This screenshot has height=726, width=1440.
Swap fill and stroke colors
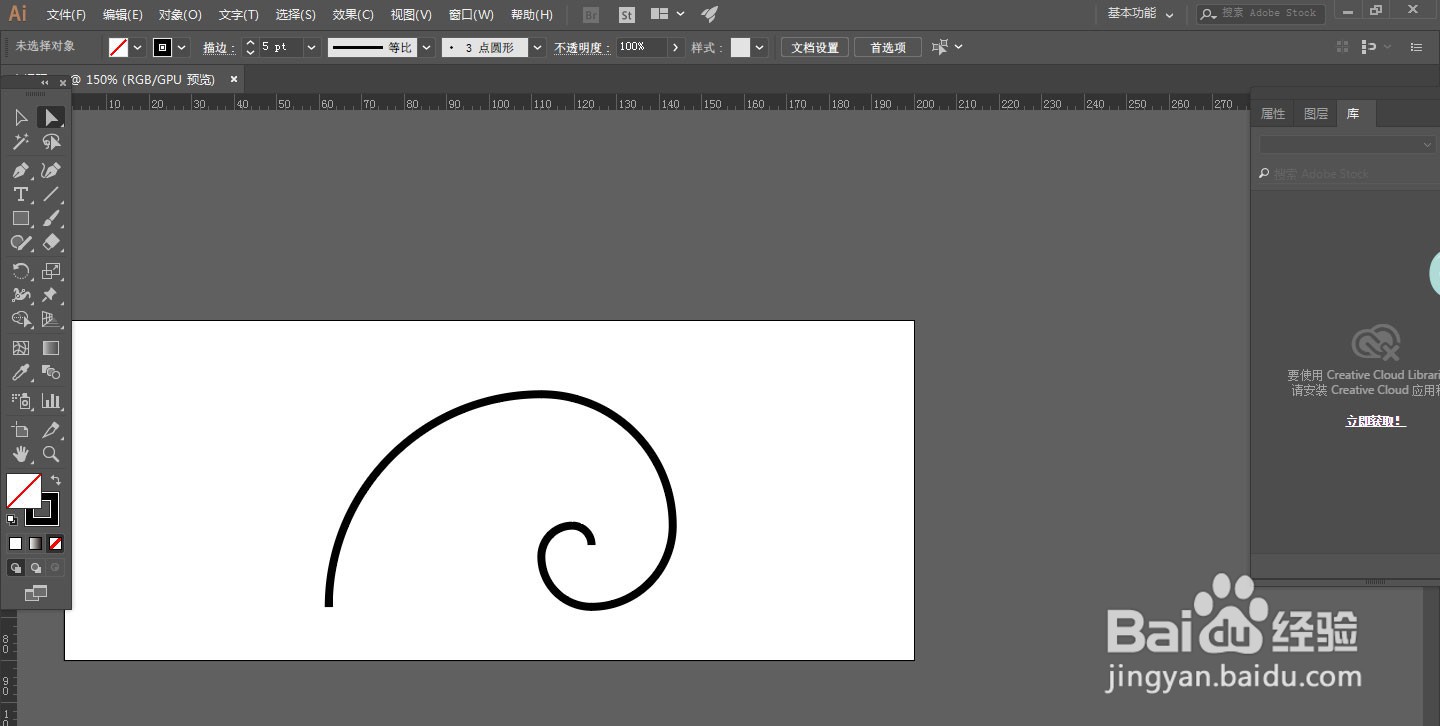point(56,480)
